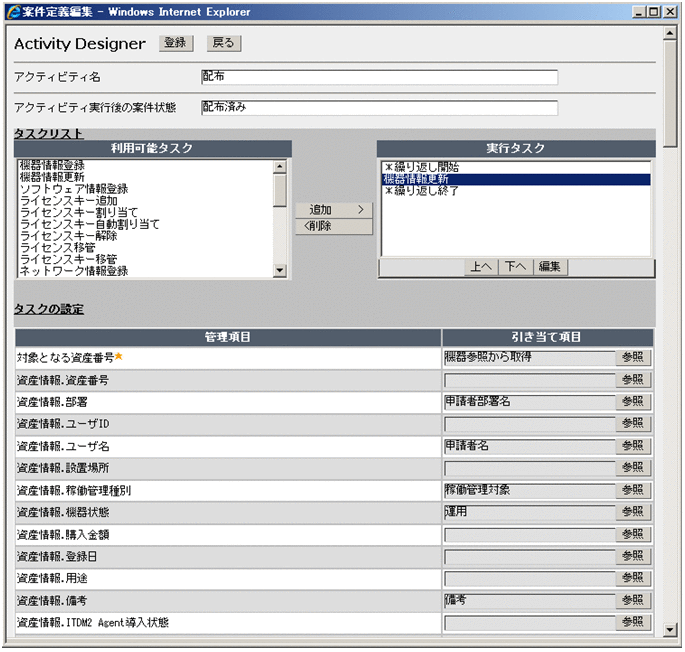685x652 pixels.
Task: Click the <削除 button
Action: coord(334,226)
